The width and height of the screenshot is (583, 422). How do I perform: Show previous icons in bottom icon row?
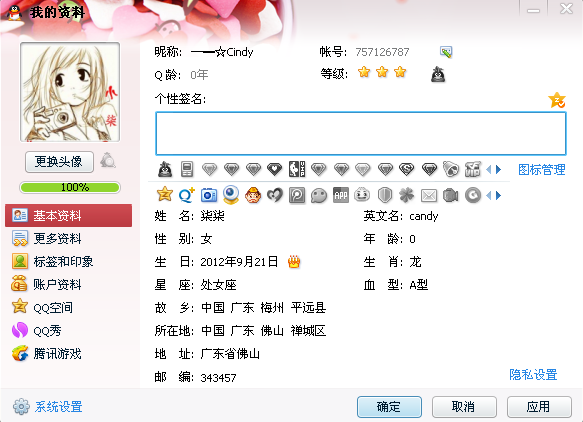click(x=489, y=195)
